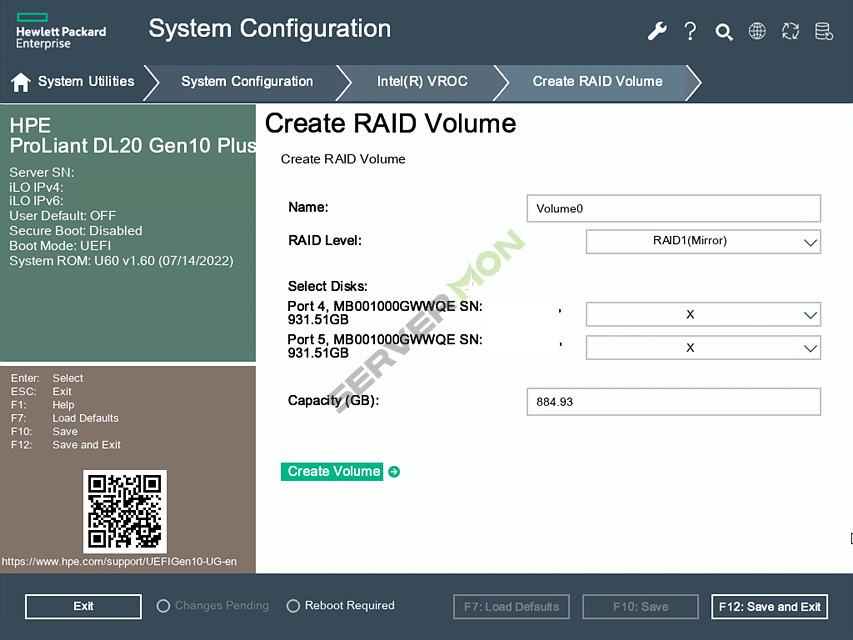
Task: Click the wrench settings icon
Action: tap(657, 31)
